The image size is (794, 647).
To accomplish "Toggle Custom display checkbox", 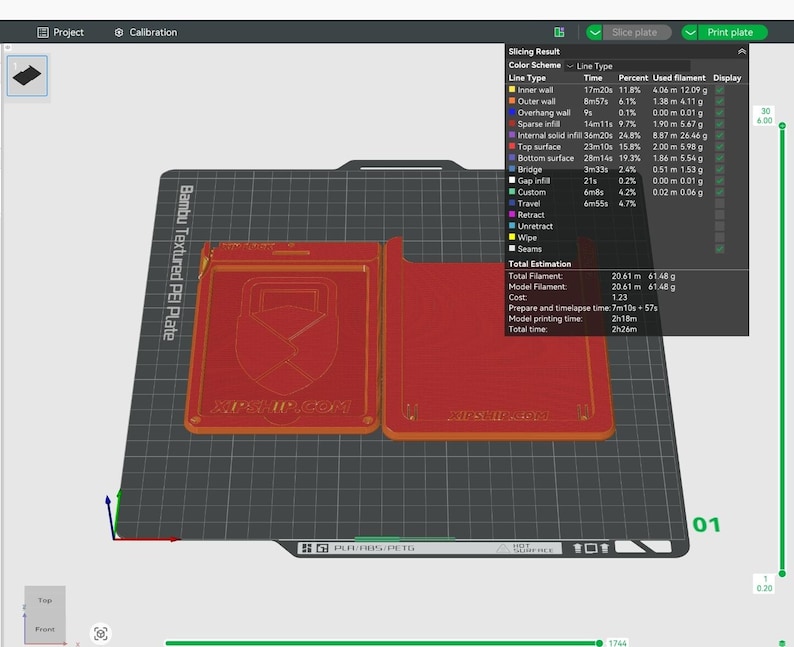I will pos(720,192).
